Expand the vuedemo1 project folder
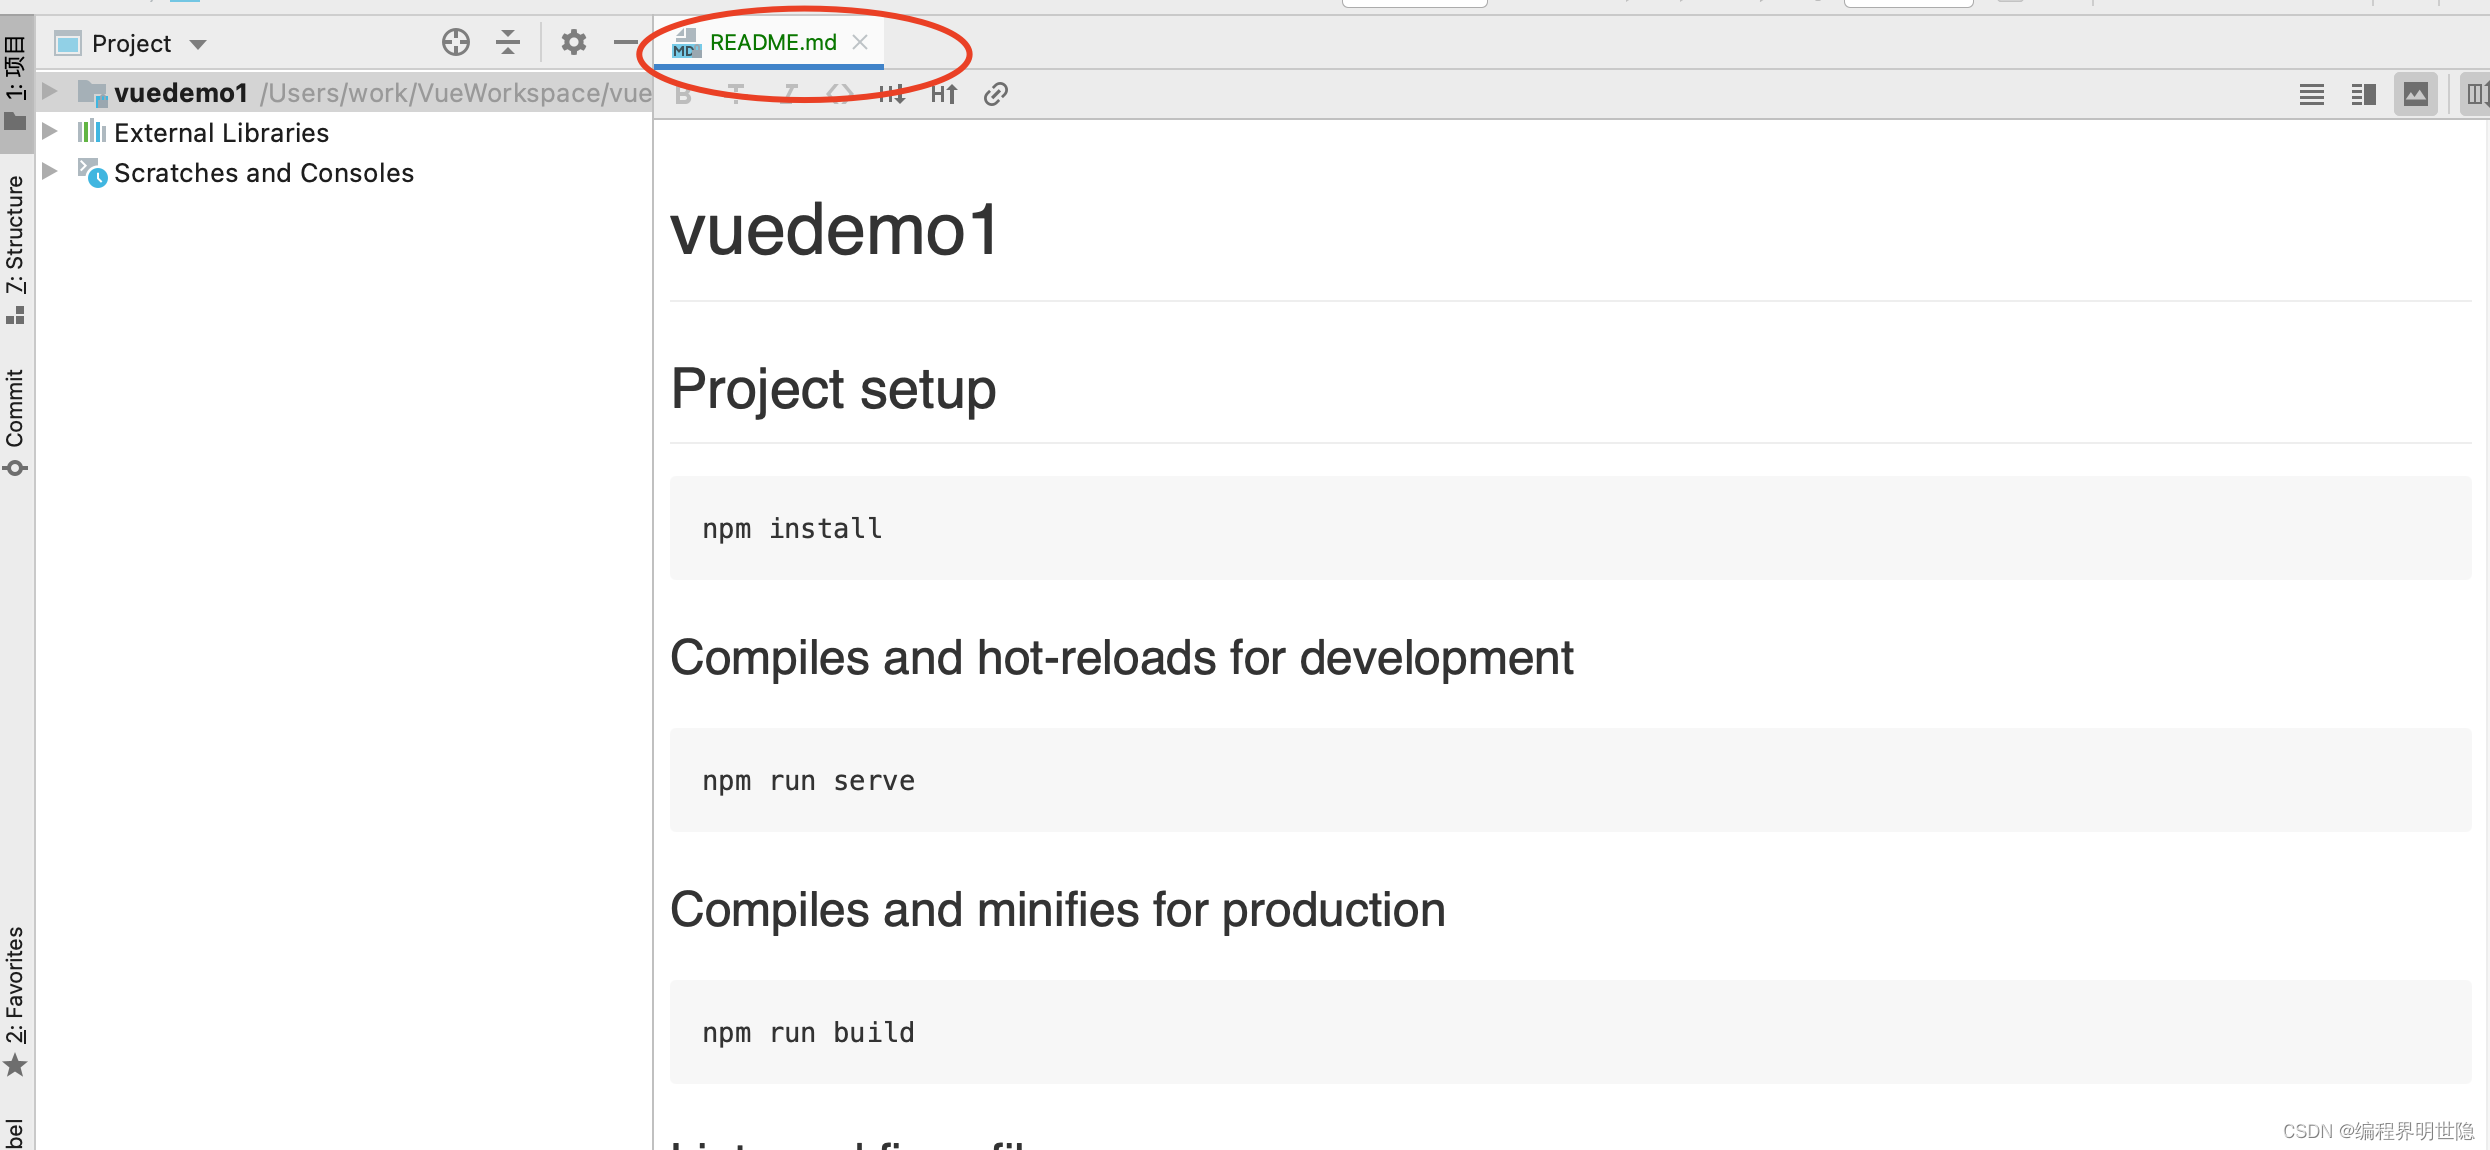This screenshot has height=1150, width=2490. pos(49,92)
